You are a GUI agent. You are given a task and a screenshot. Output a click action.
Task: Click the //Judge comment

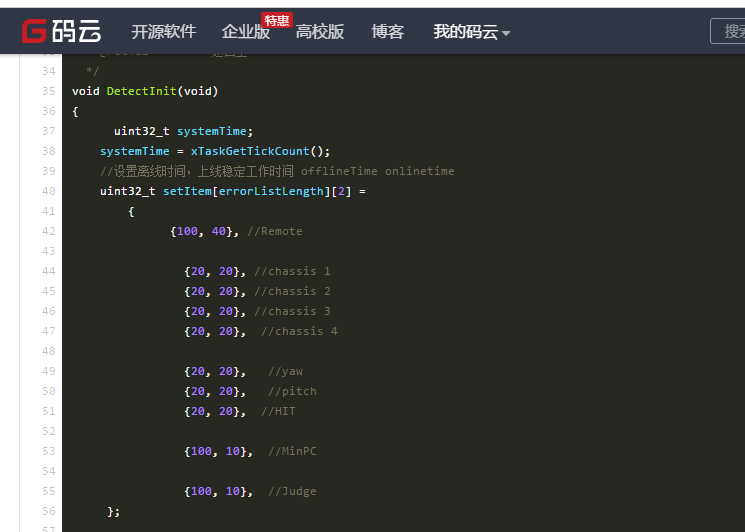[x=292, y=491]
